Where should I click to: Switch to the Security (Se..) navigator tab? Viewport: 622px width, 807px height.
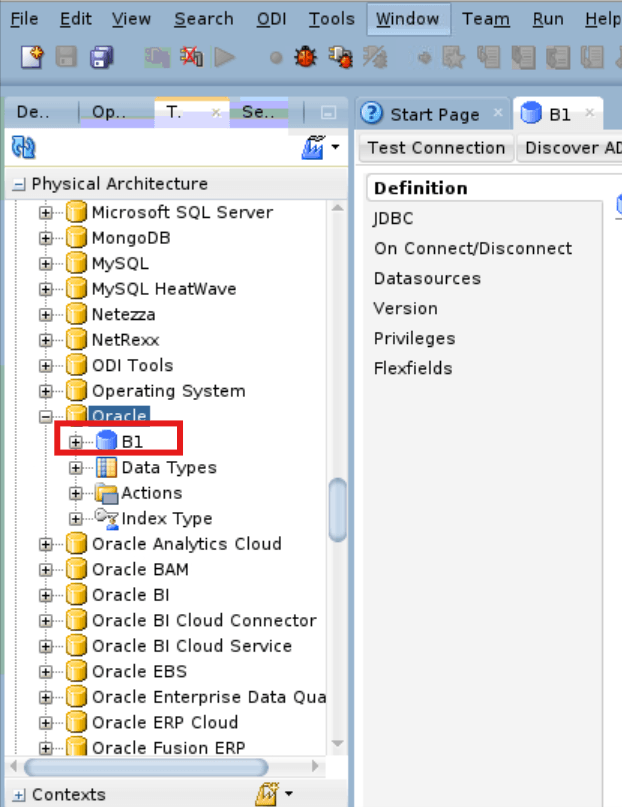pos(259,112)
